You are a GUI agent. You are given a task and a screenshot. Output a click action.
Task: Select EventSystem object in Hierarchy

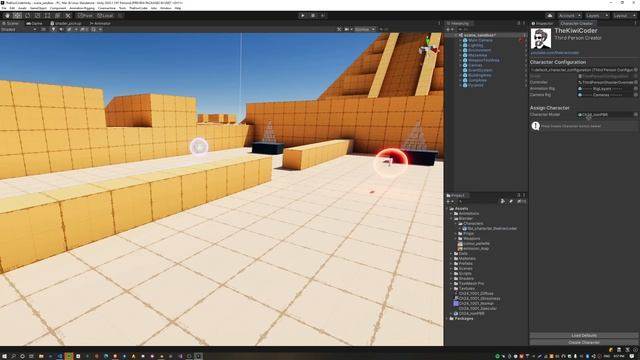pyautogui.click(x=480, y=70)
